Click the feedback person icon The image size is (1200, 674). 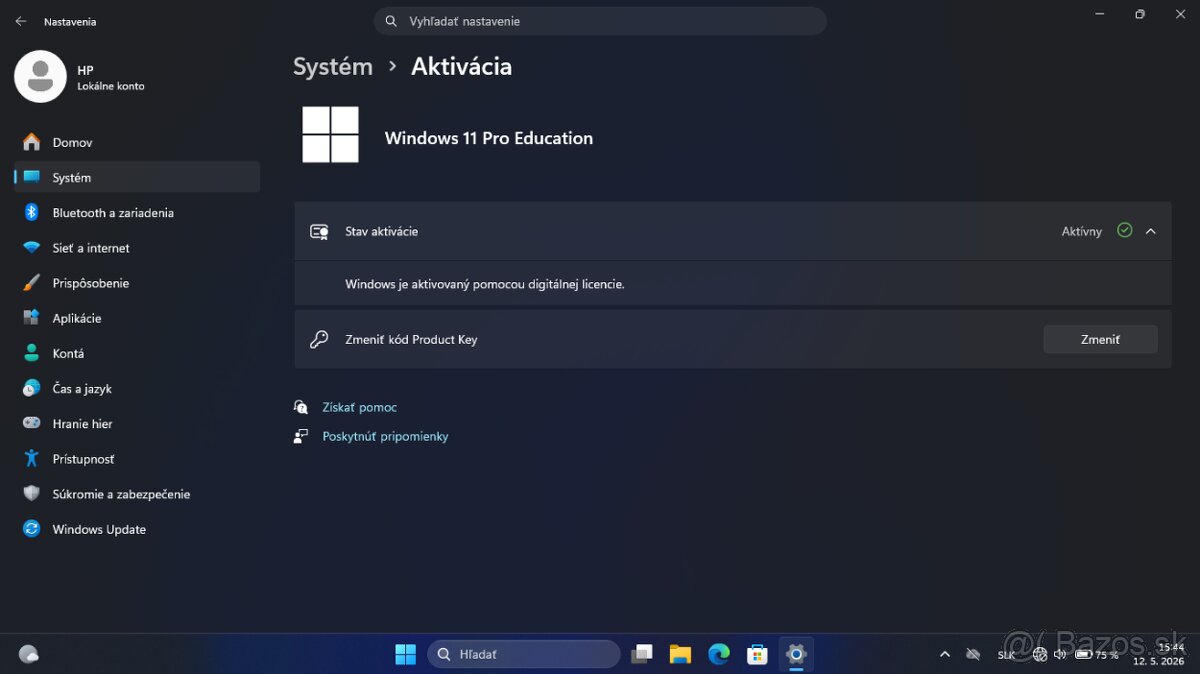click(x=301, y=436)
